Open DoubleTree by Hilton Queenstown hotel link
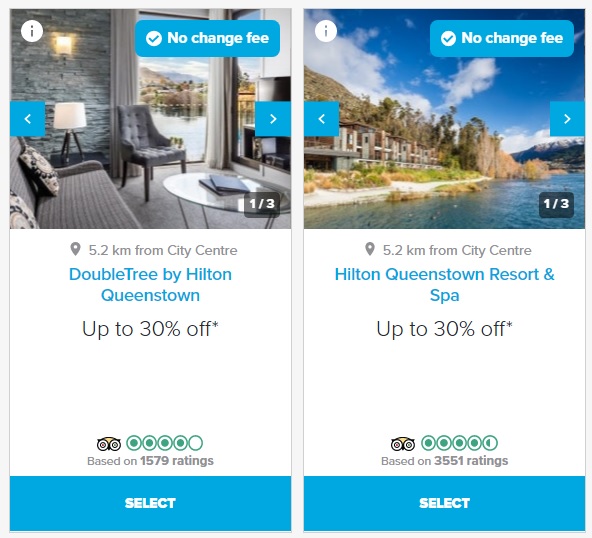This screenshot has width=592, height=538. 150,285
